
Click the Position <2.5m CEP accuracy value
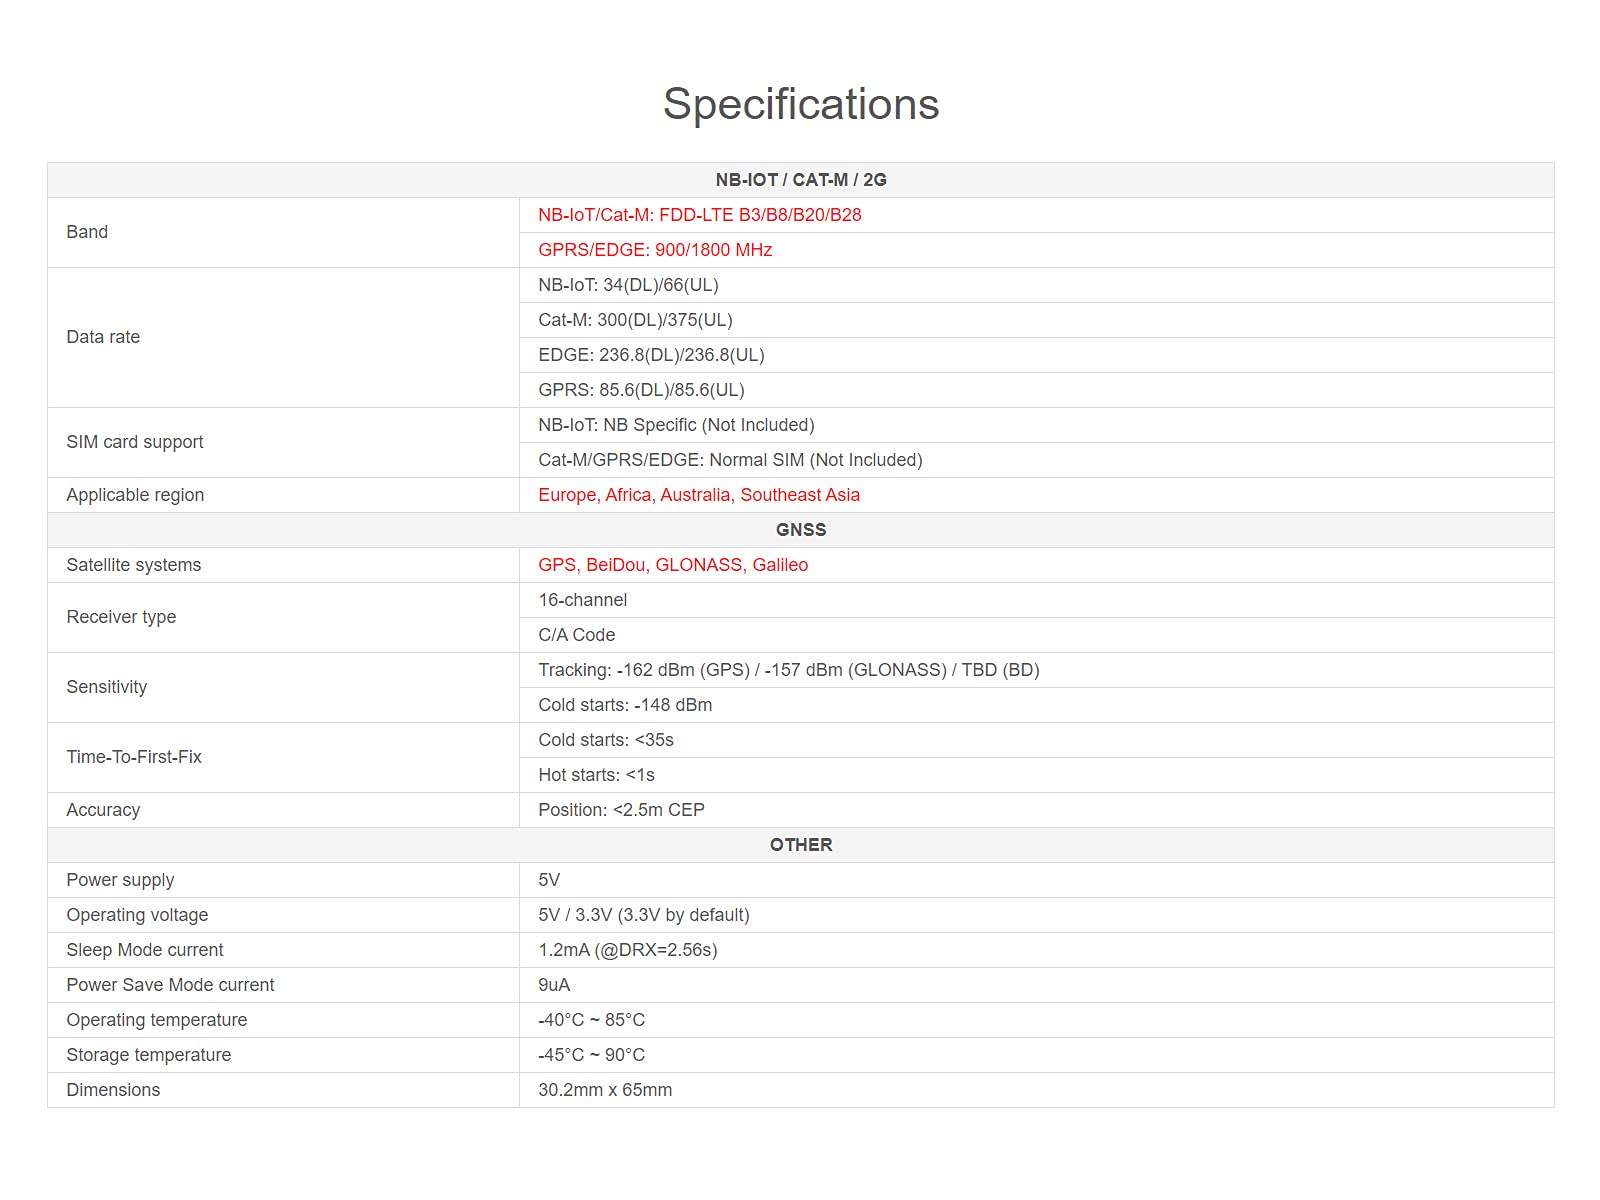point(621,810)
